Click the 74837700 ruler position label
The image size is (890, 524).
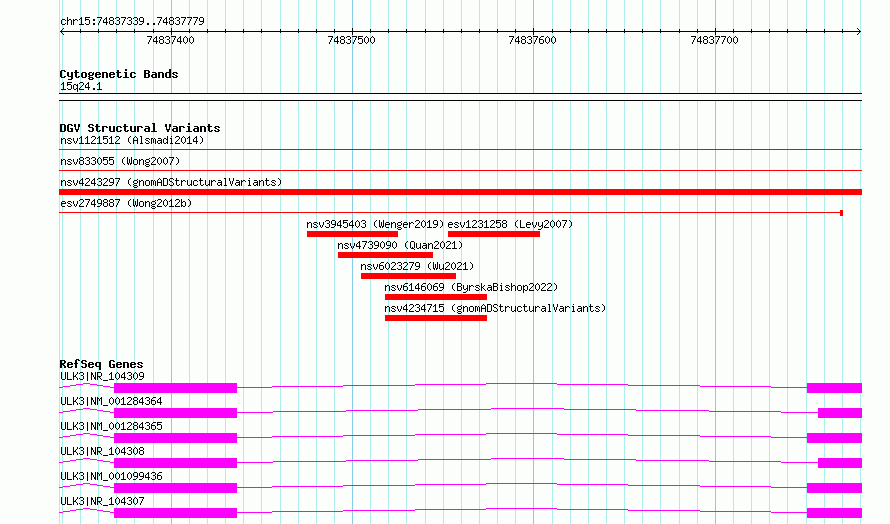714,40
